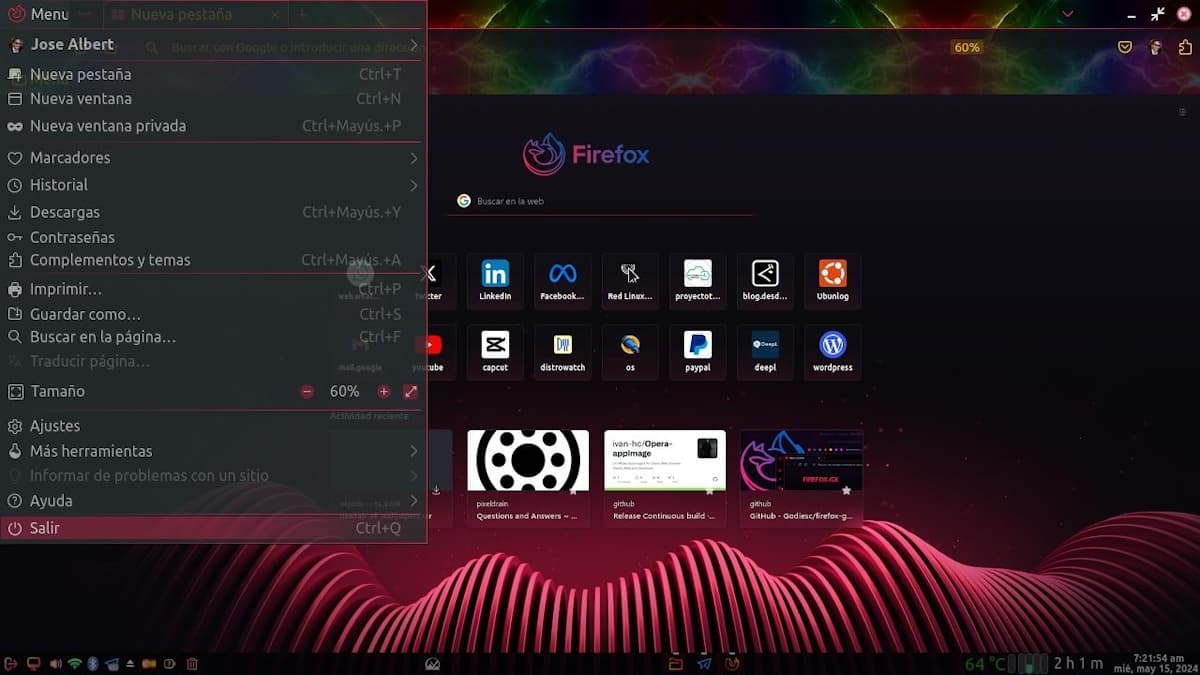Open the Wi-Fi network tray icon

pos(74,663)
